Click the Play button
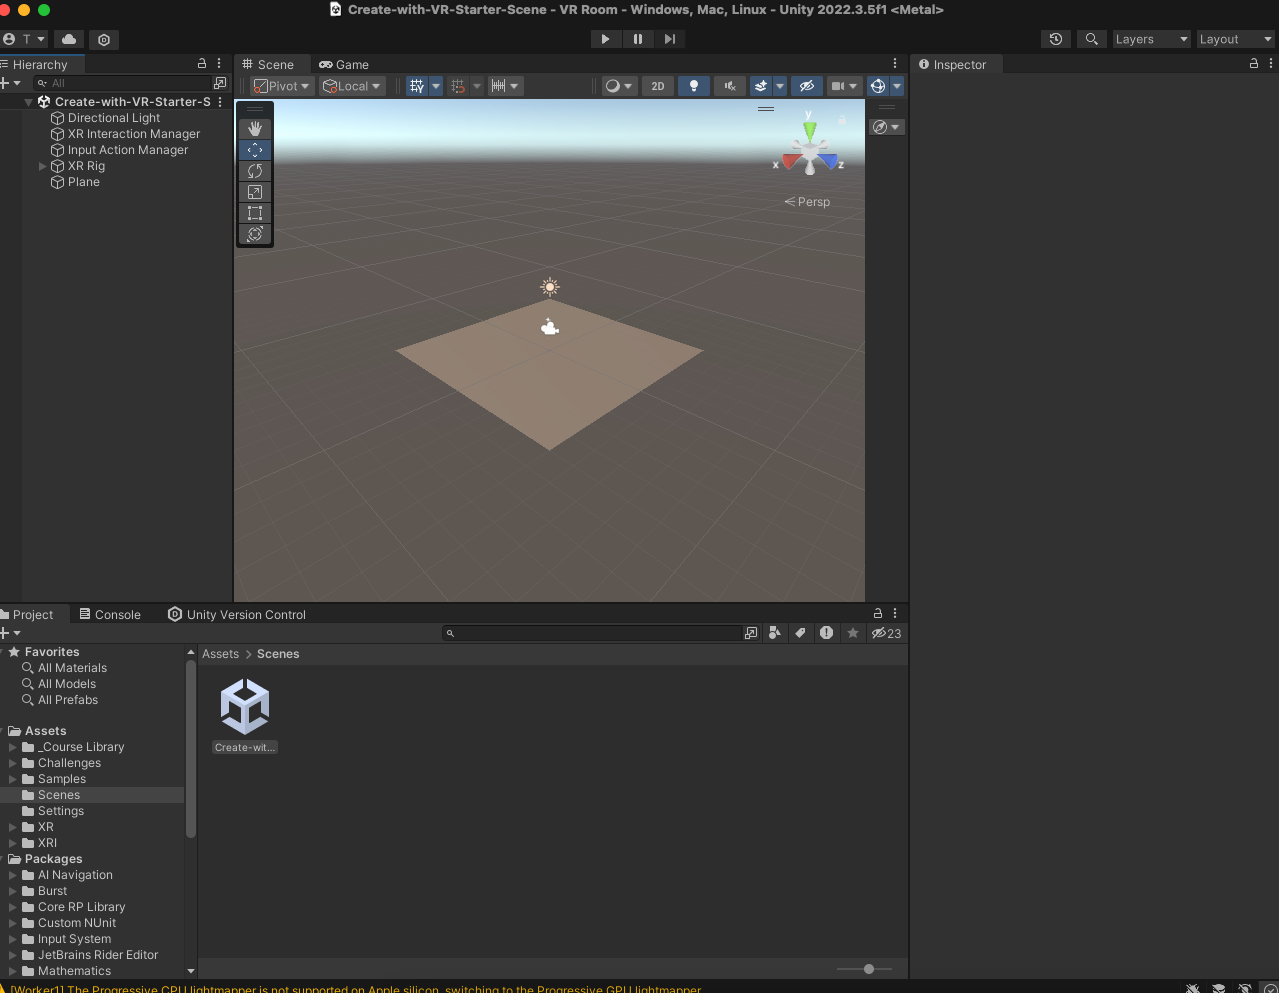 [605, 39]
